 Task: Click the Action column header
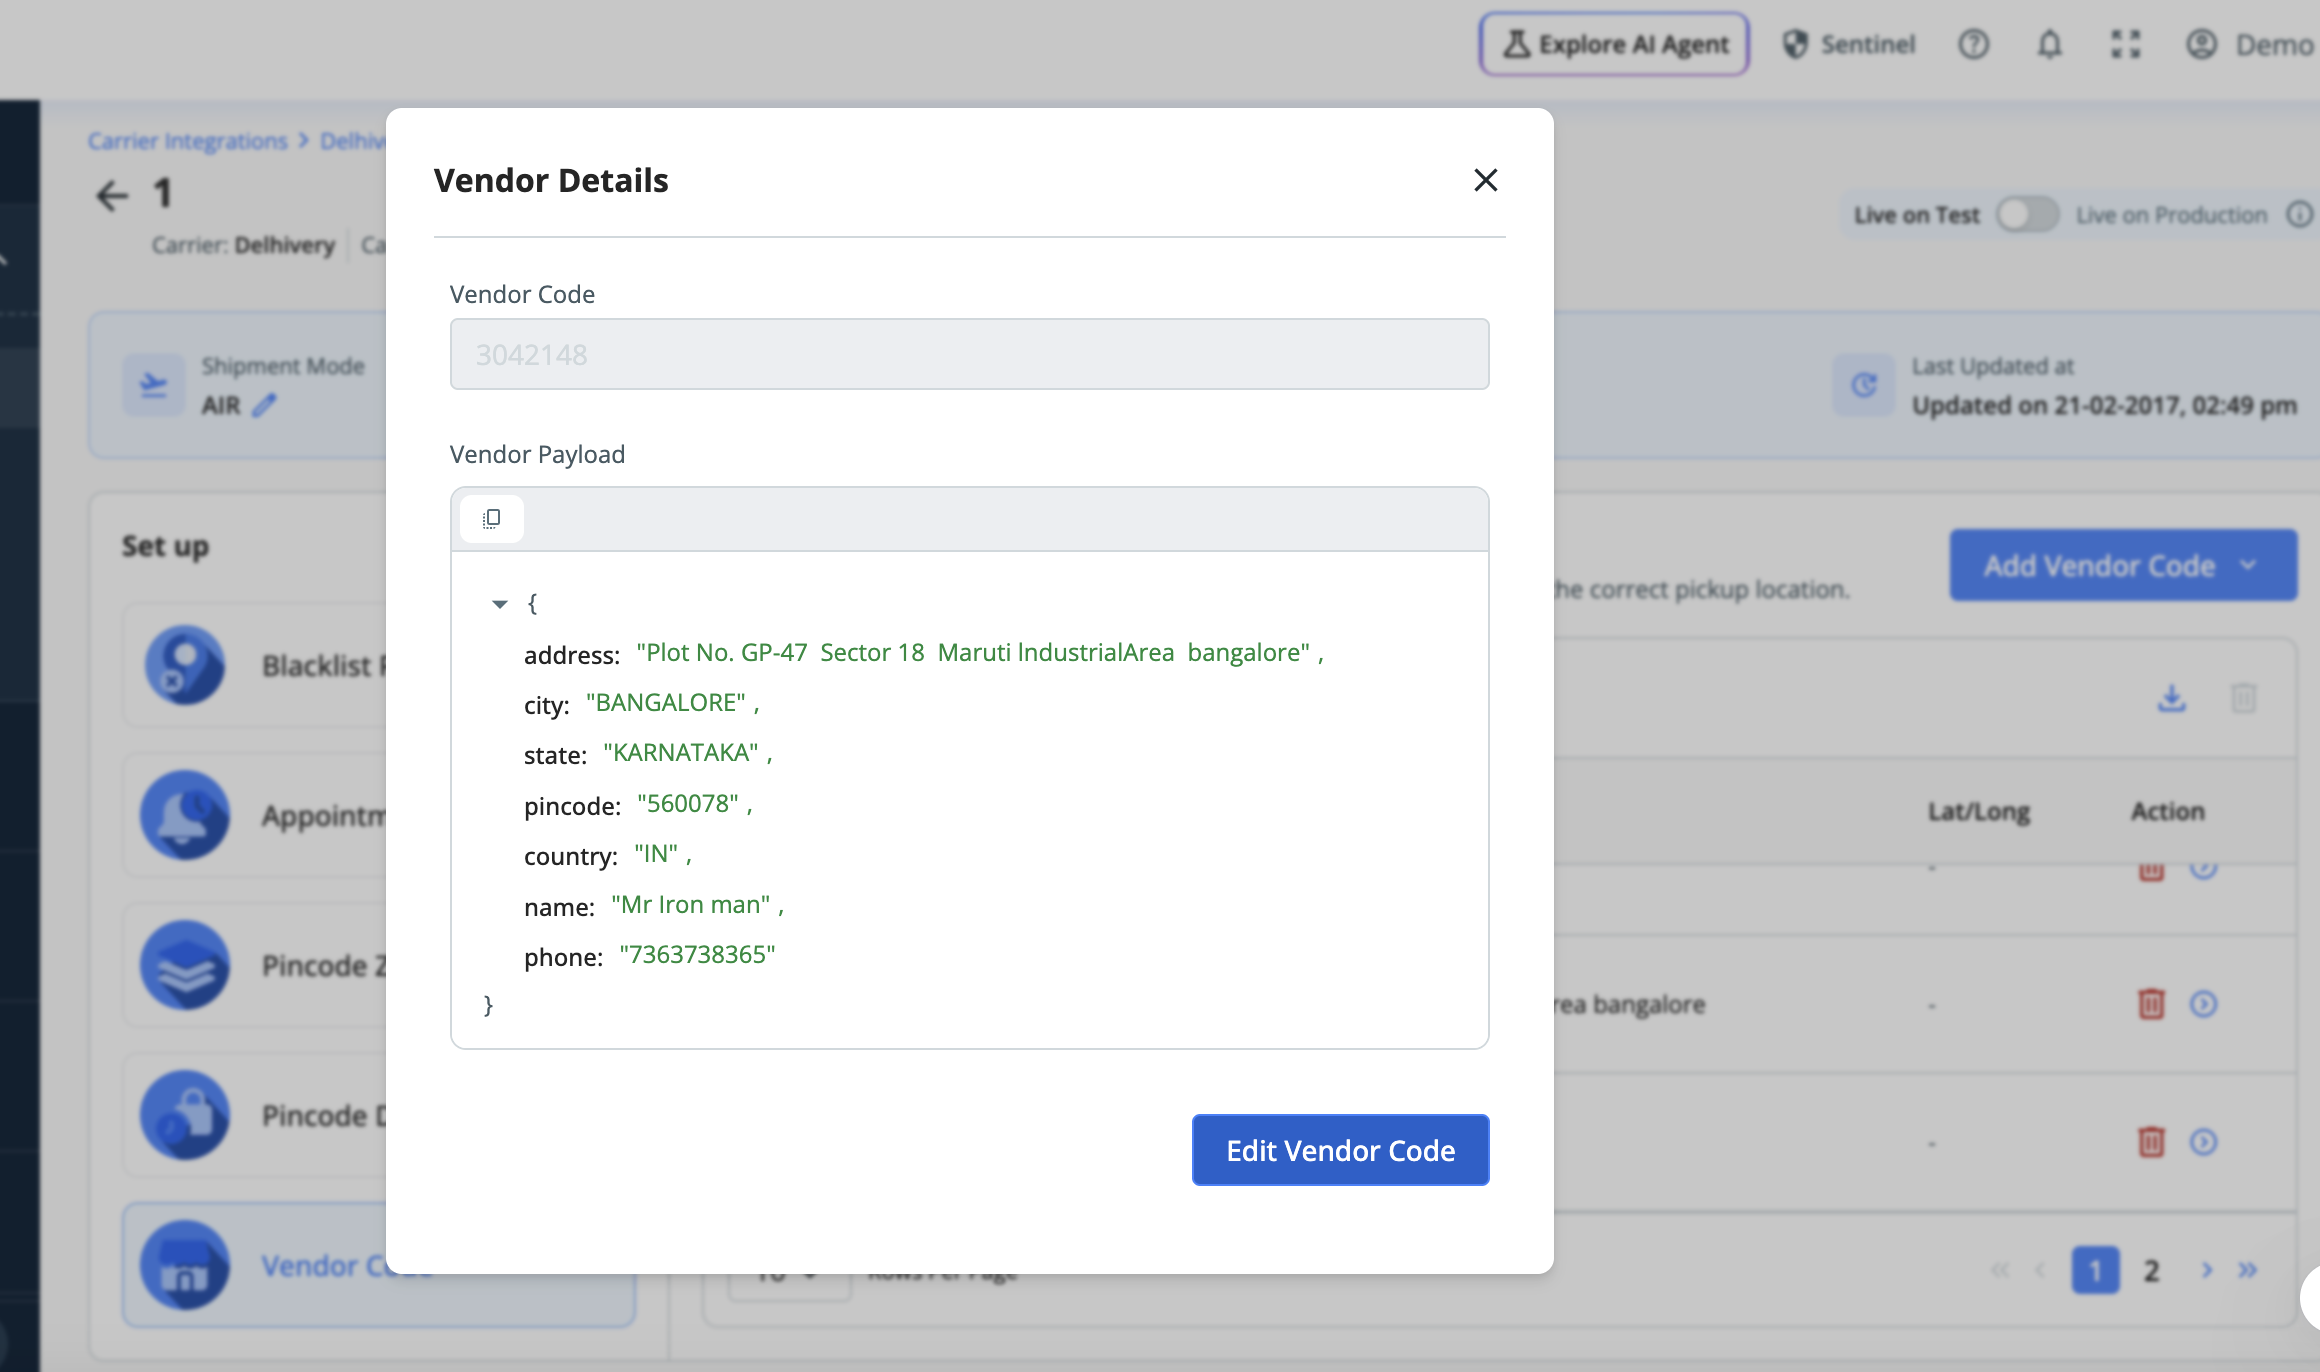2167,811
